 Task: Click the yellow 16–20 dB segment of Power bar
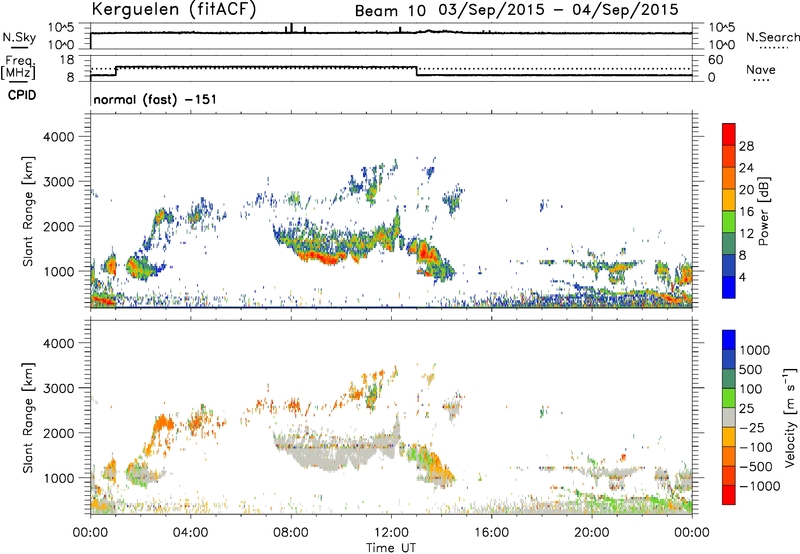729,200
